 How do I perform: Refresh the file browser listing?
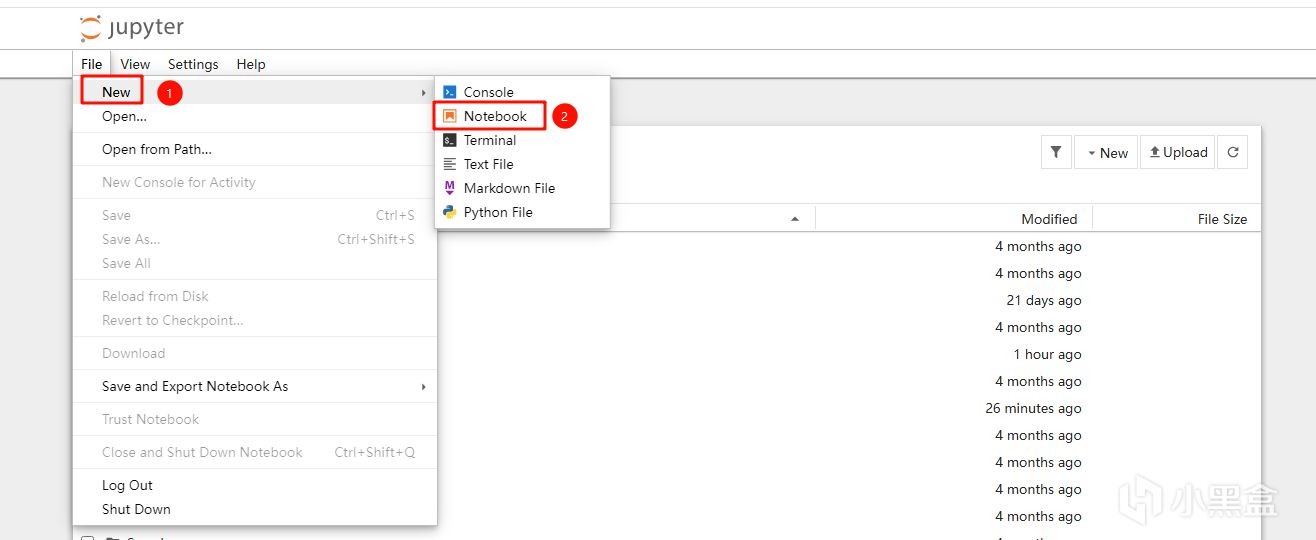click(1233, 152)
